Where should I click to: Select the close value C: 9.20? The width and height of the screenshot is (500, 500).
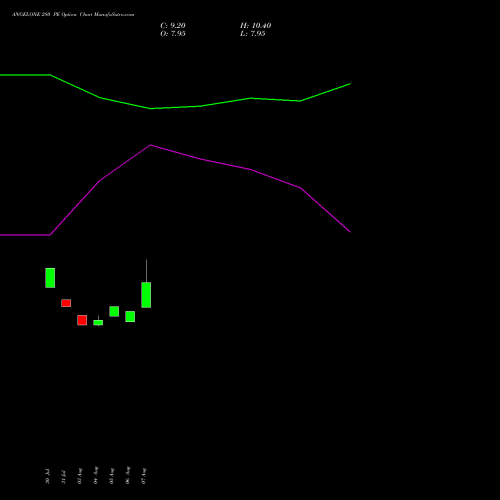point(173,26)
